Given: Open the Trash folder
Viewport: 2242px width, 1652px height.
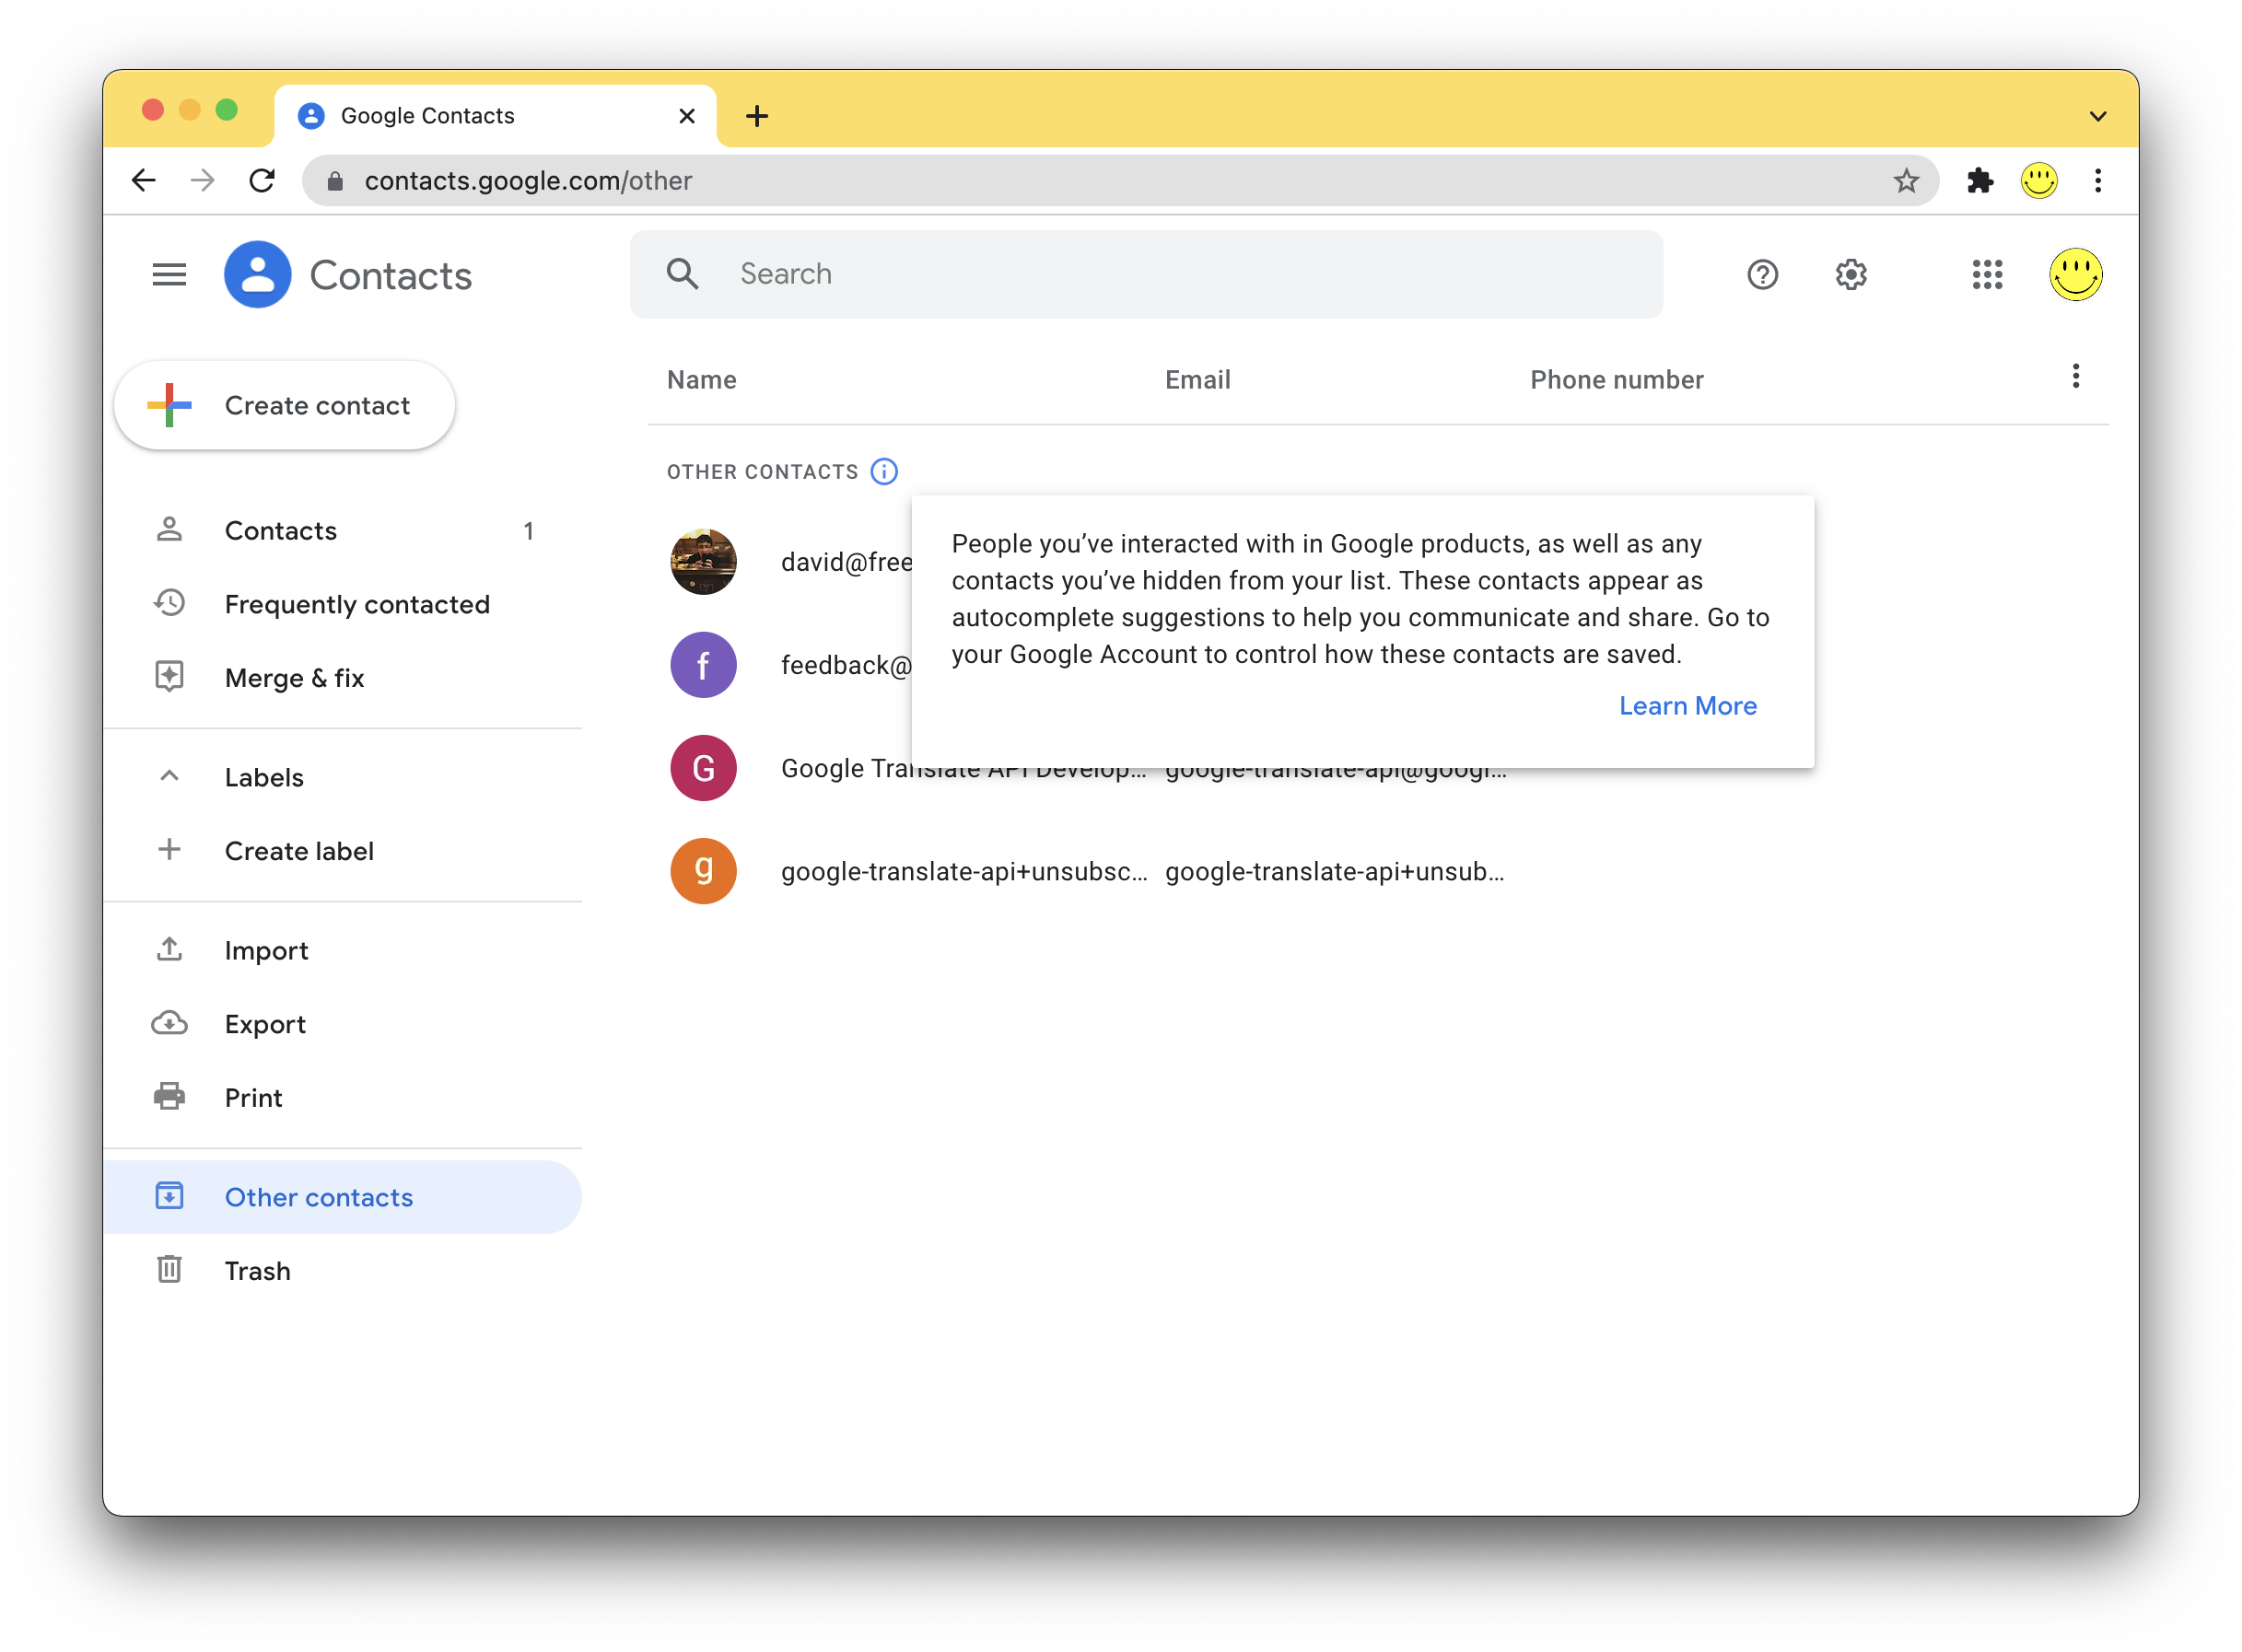Looking at the screenshot, I should pos(342,1270).
